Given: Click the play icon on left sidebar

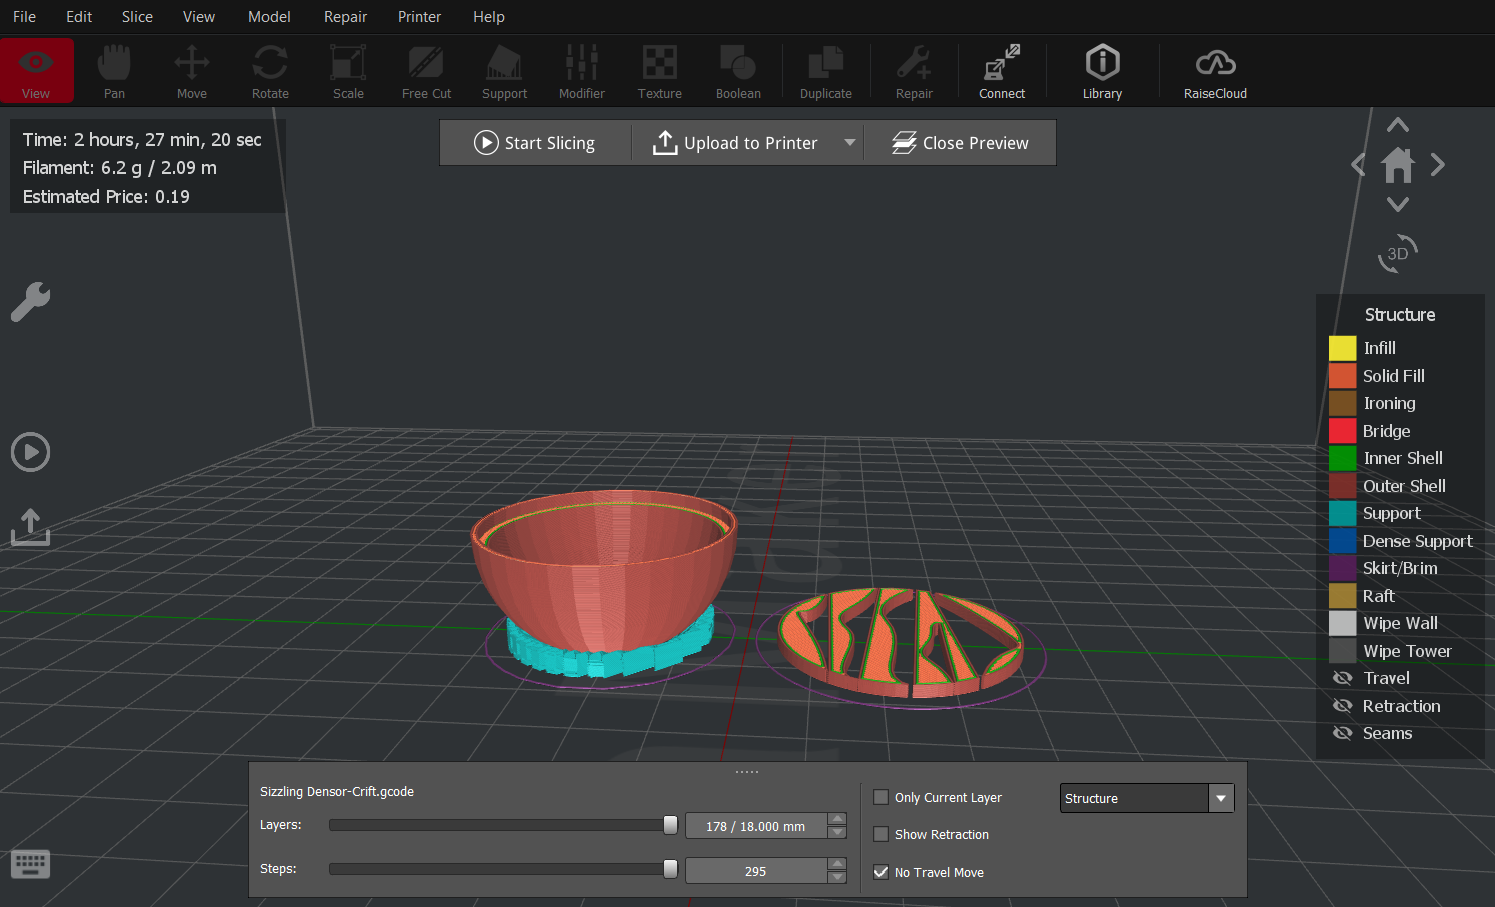Looking at the screenshot, I should 31,452.
